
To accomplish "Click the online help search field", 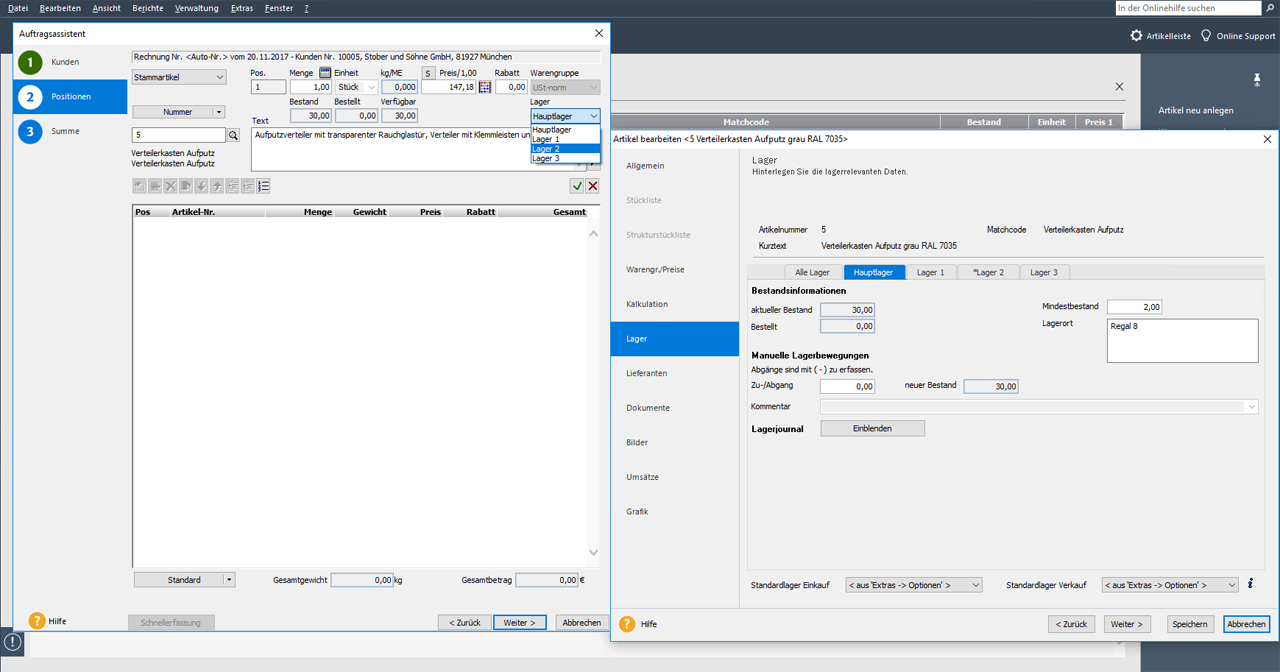I will click(1188, 8).
